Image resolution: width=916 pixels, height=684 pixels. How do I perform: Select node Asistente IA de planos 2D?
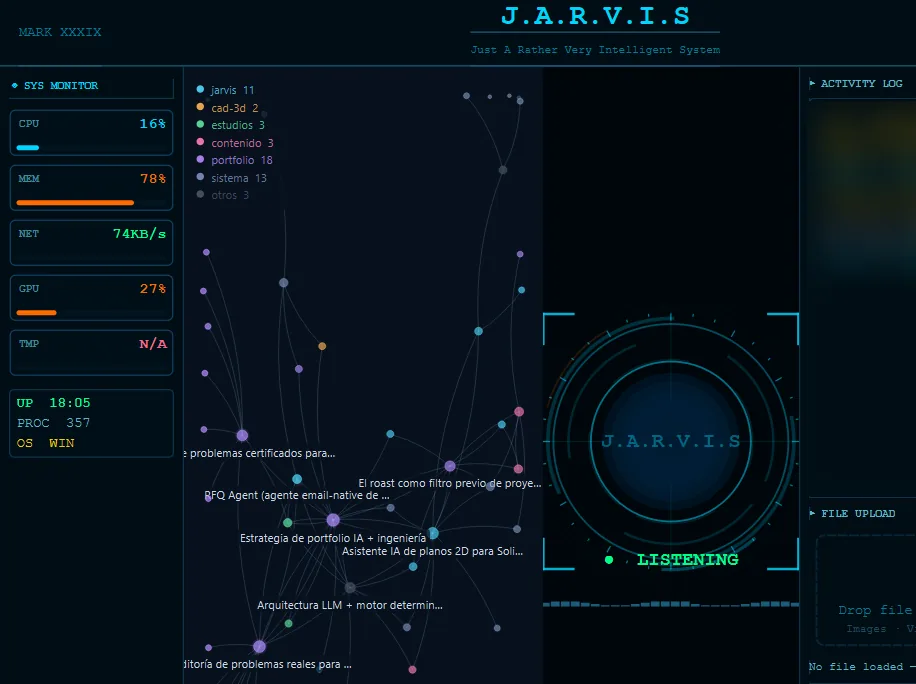[x=433, y=533]
